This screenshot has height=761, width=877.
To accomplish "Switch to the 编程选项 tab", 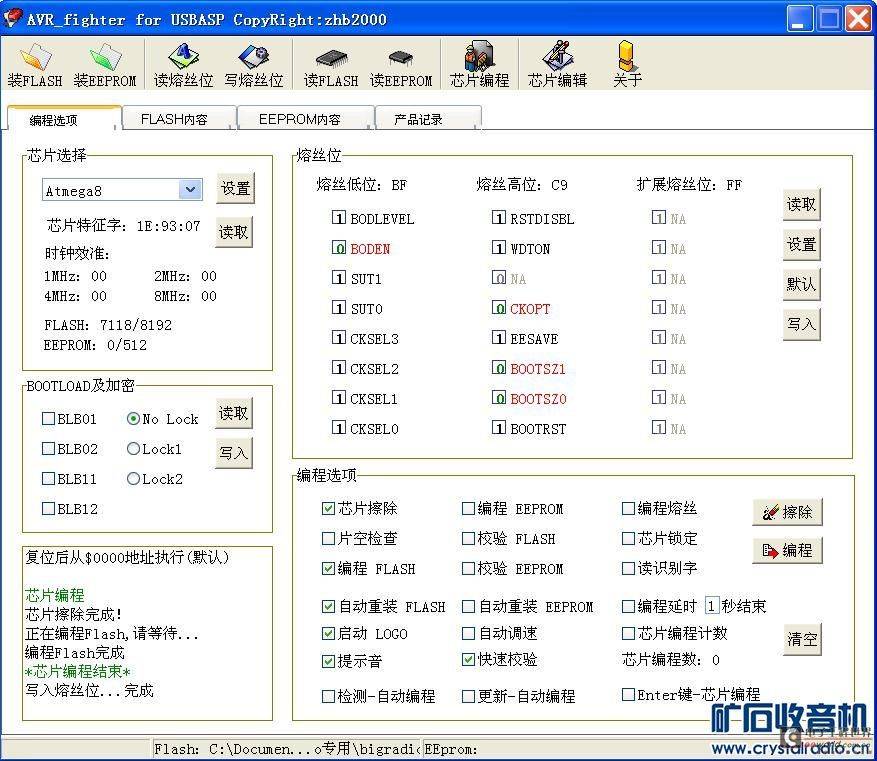I will click(x=63, y=119).
